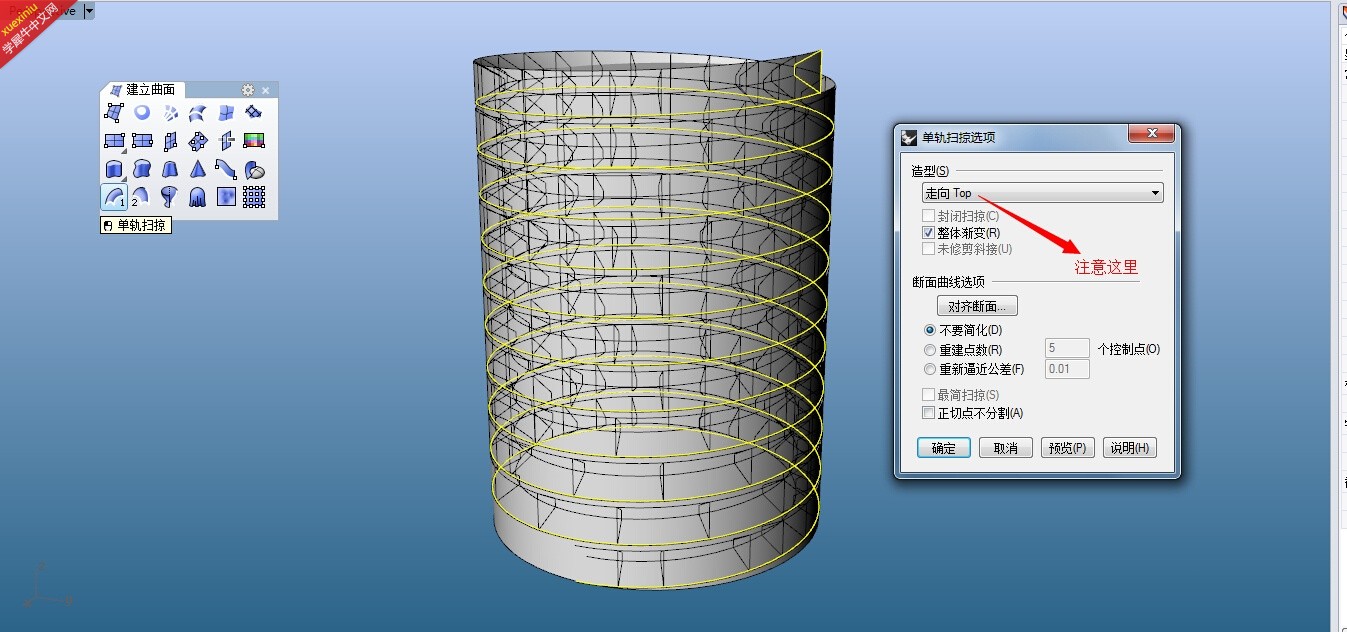The width and height of the screenshot is (1347, 632).
Task: Select the cutting plane tool
Action: coord(226,141)
